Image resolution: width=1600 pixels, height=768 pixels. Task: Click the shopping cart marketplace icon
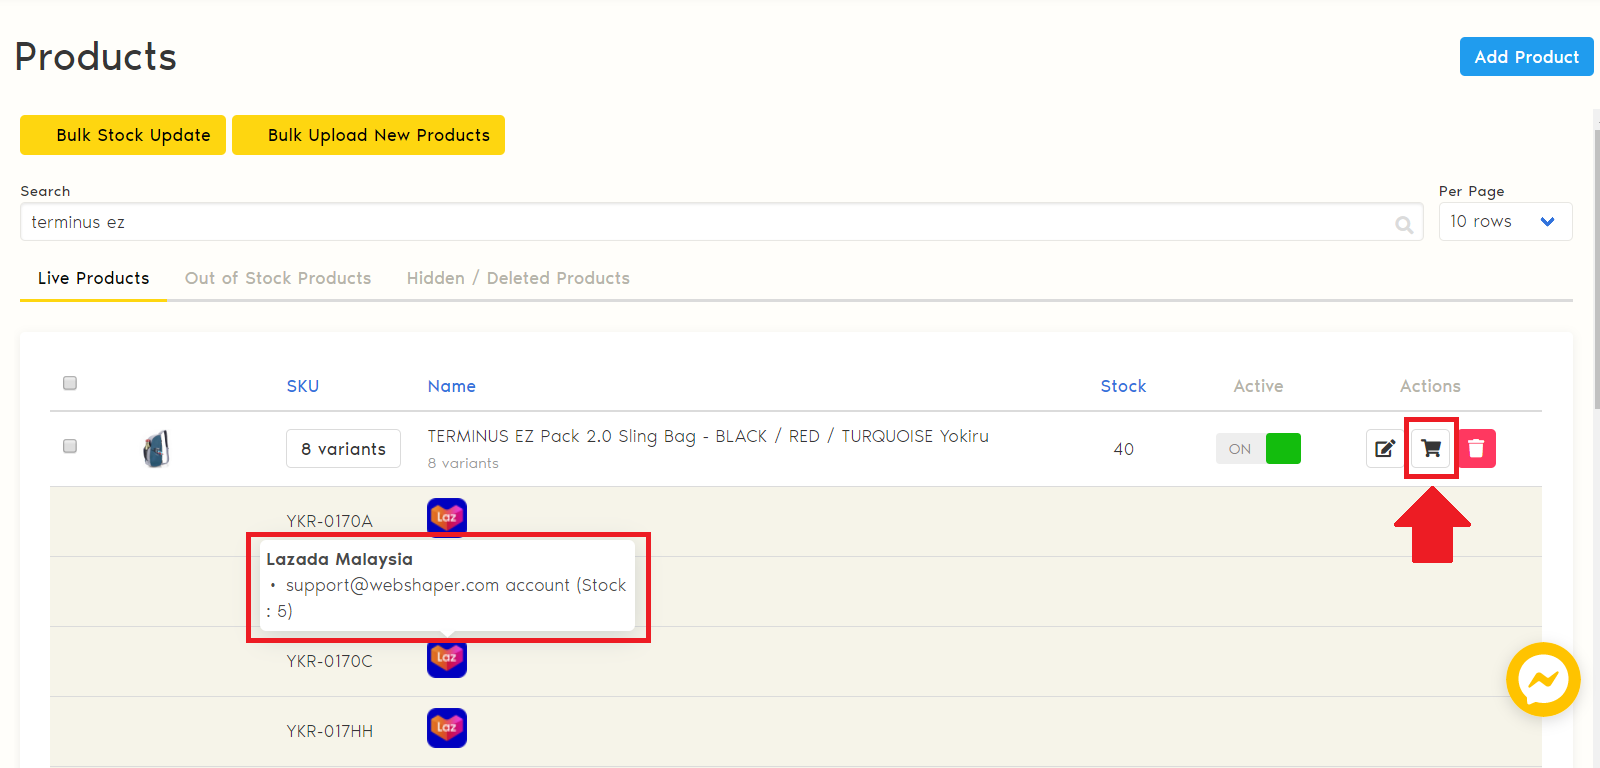[1431, 449]
